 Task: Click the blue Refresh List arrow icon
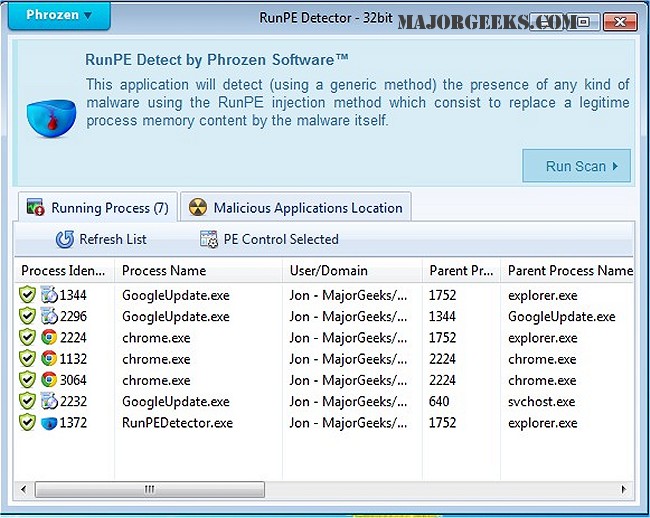pos(65,239)
